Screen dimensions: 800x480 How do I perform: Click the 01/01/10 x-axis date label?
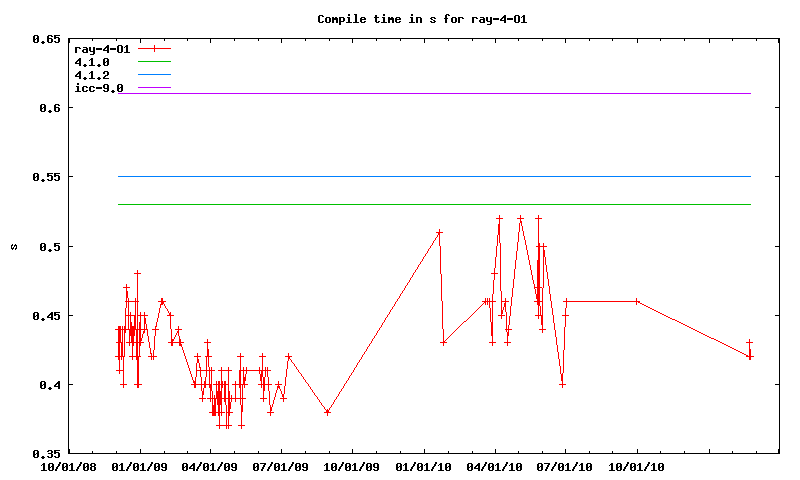pos(423,466)
